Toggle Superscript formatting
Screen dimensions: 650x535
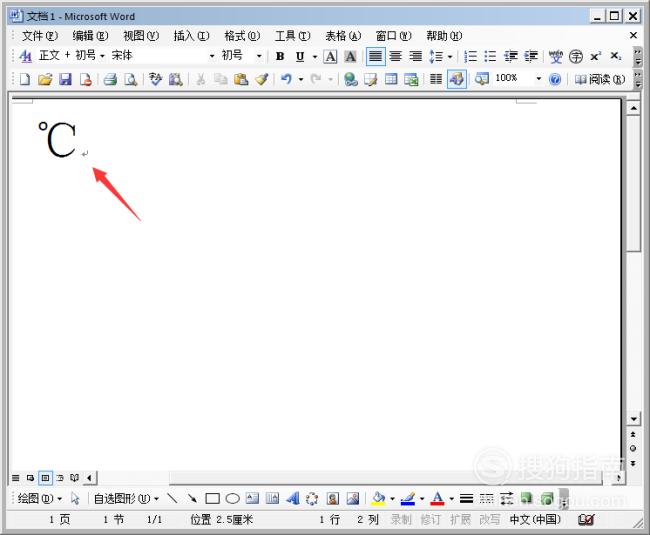coord(596,56)
